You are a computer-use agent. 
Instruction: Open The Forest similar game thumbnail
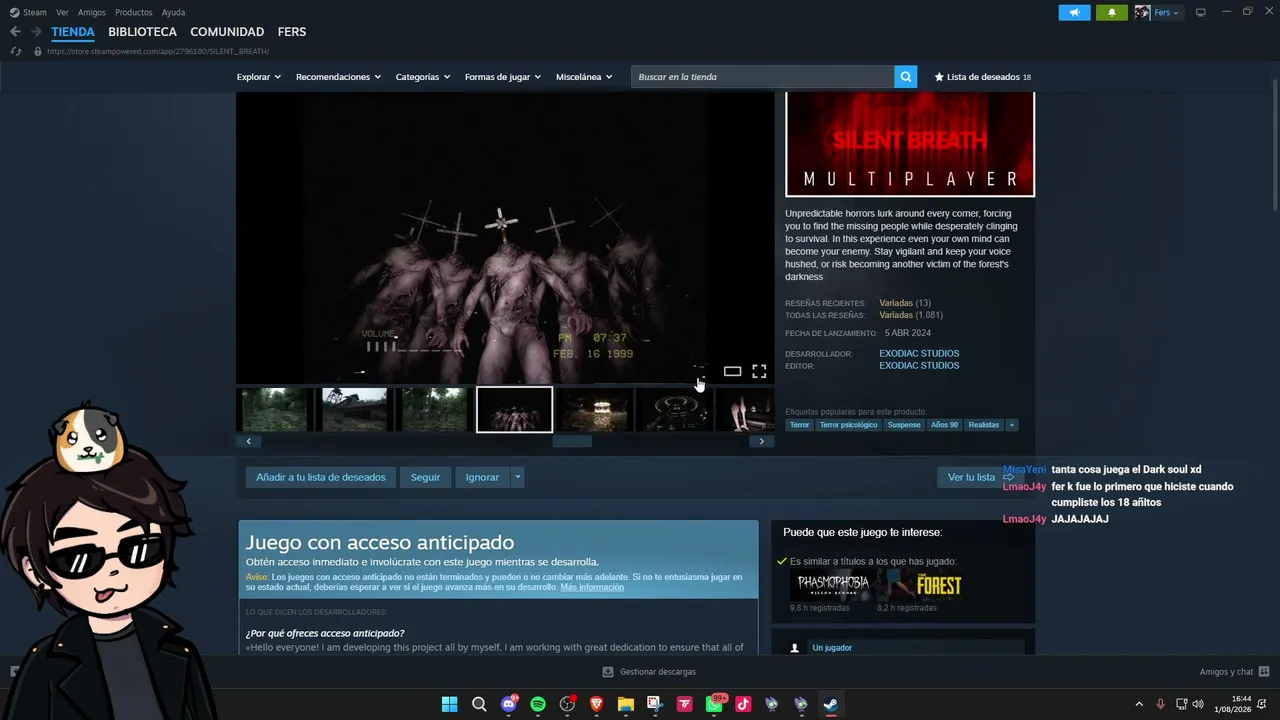click(x=920, y=585)
